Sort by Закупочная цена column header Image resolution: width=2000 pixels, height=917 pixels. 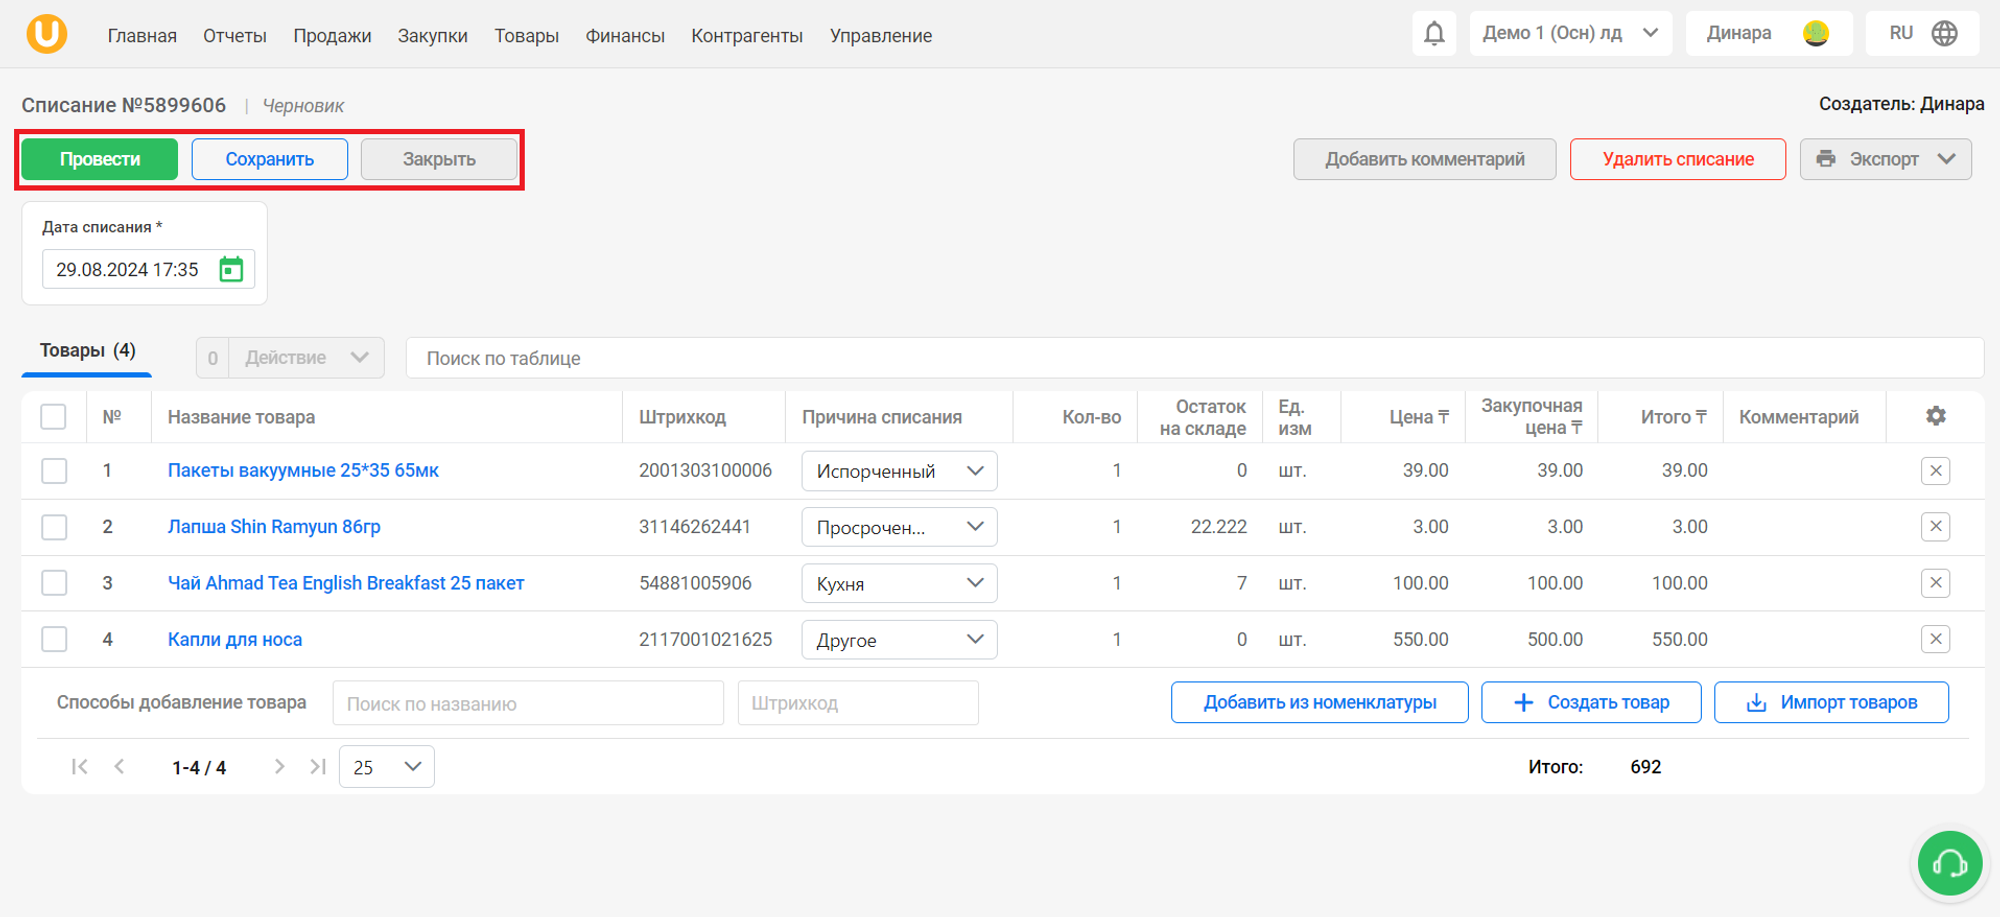[x=1532, y=417]
